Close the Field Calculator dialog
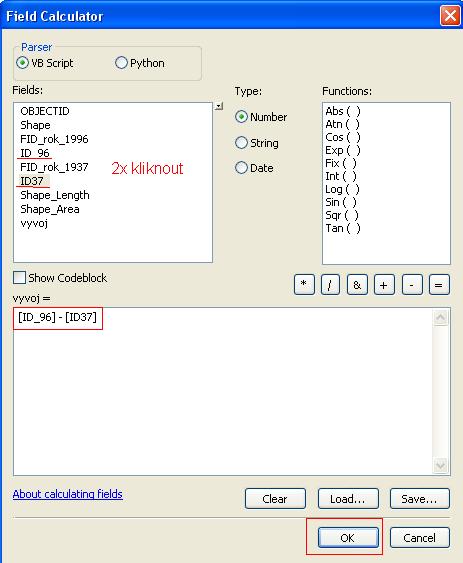 click(x=450, y=16)
